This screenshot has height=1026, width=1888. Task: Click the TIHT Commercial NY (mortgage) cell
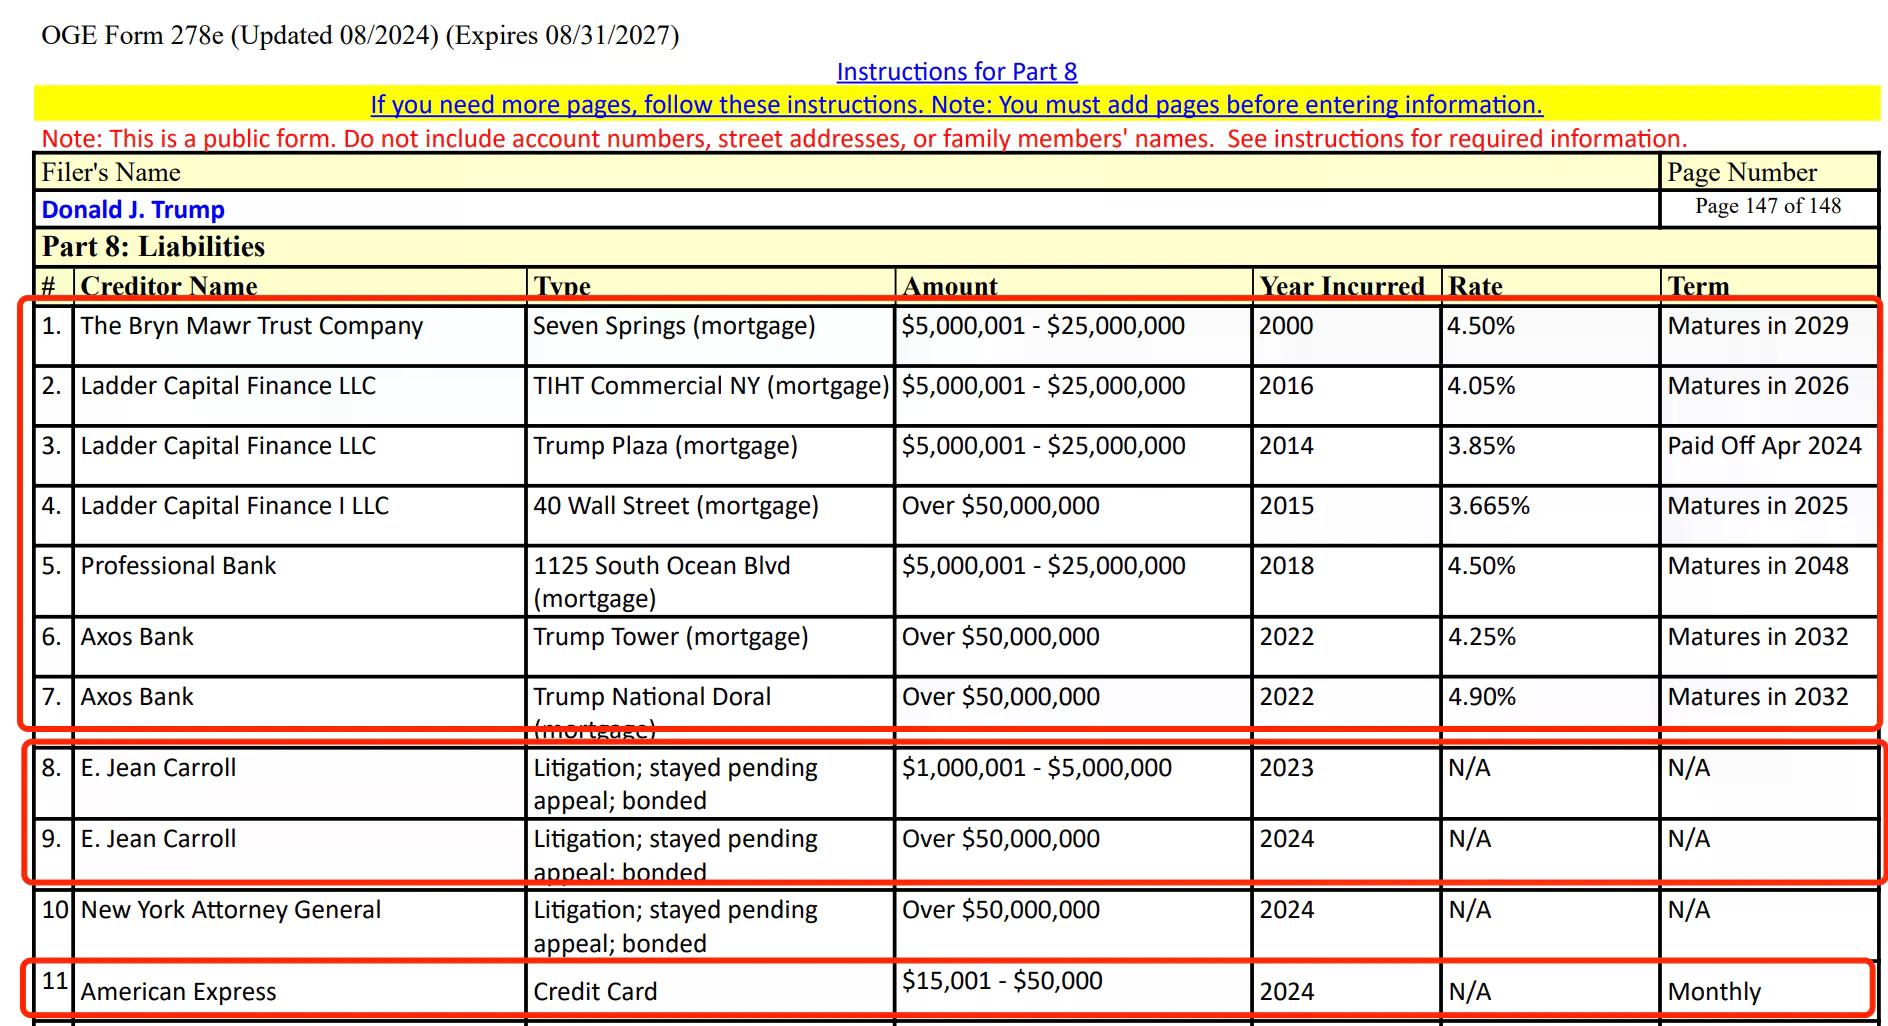click(710, 387)
